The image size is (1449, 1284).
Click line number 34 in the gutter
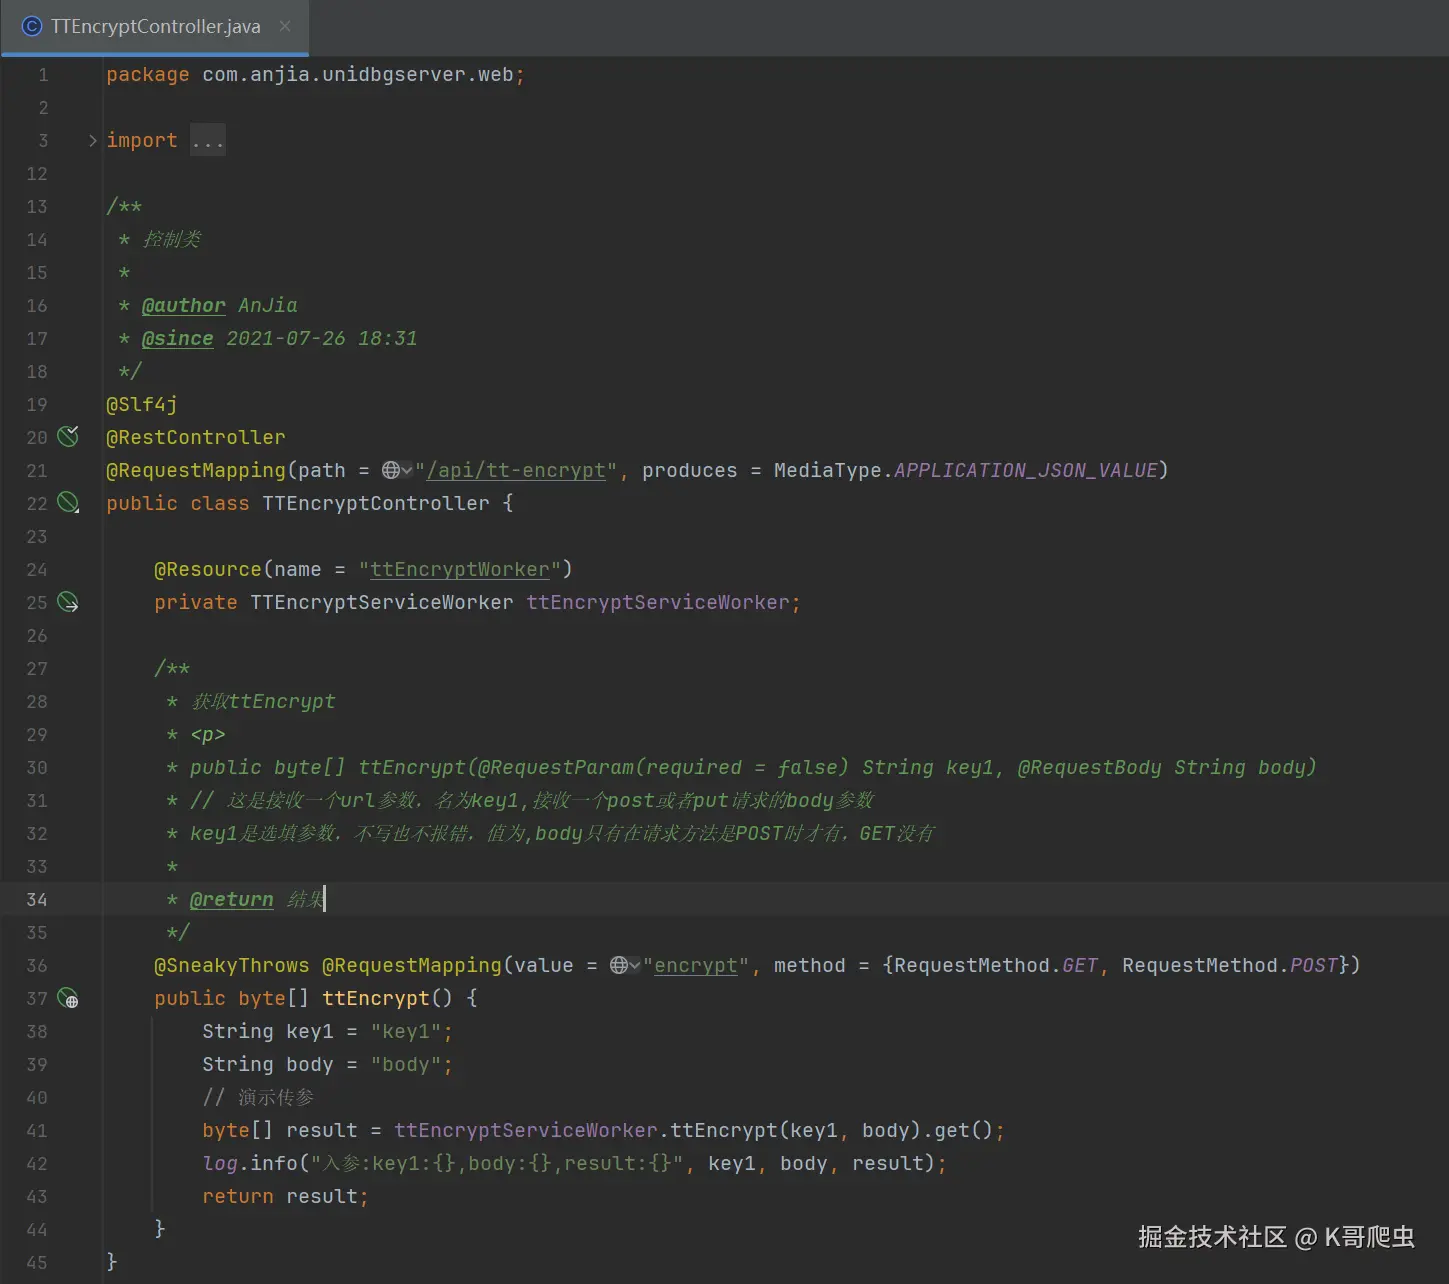(37, 899)
